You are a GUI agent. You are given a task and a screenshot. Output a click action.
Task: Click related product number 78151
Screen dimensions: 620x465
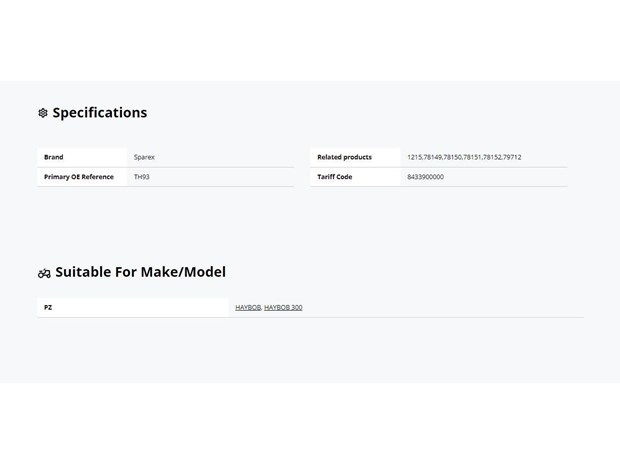pyautogui.click(x=472, y=157)
